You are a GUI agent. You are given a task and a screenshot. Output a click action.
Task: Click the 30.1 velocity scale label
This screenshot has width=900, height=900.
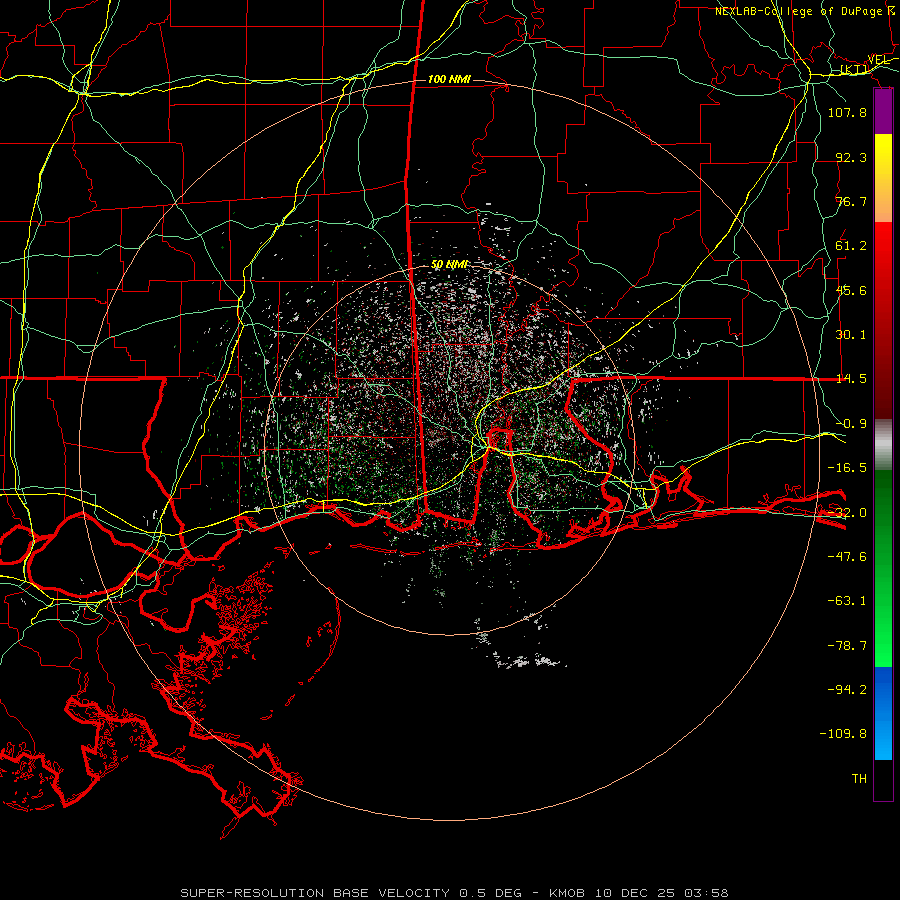tap(851, 335)
